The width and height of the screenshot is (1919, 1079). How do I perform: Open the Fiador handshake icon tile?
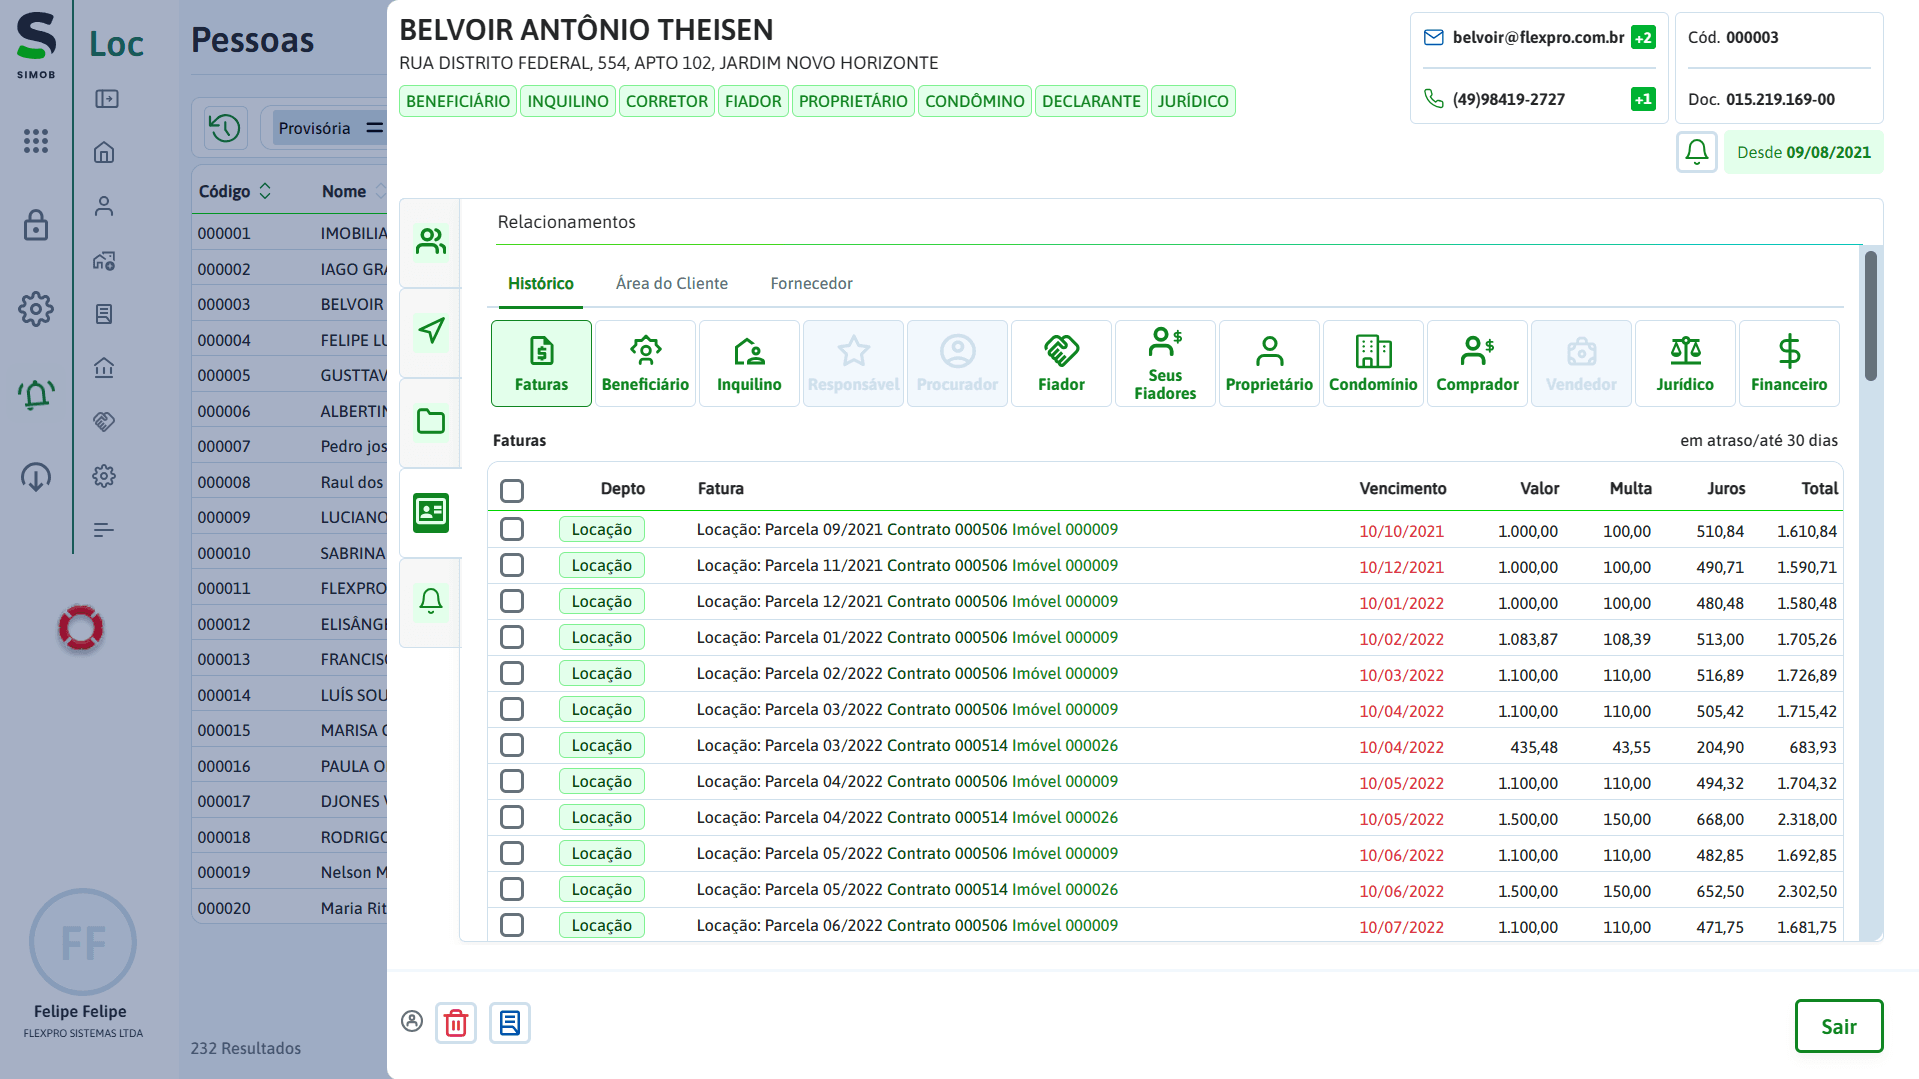click(1061, 363)
